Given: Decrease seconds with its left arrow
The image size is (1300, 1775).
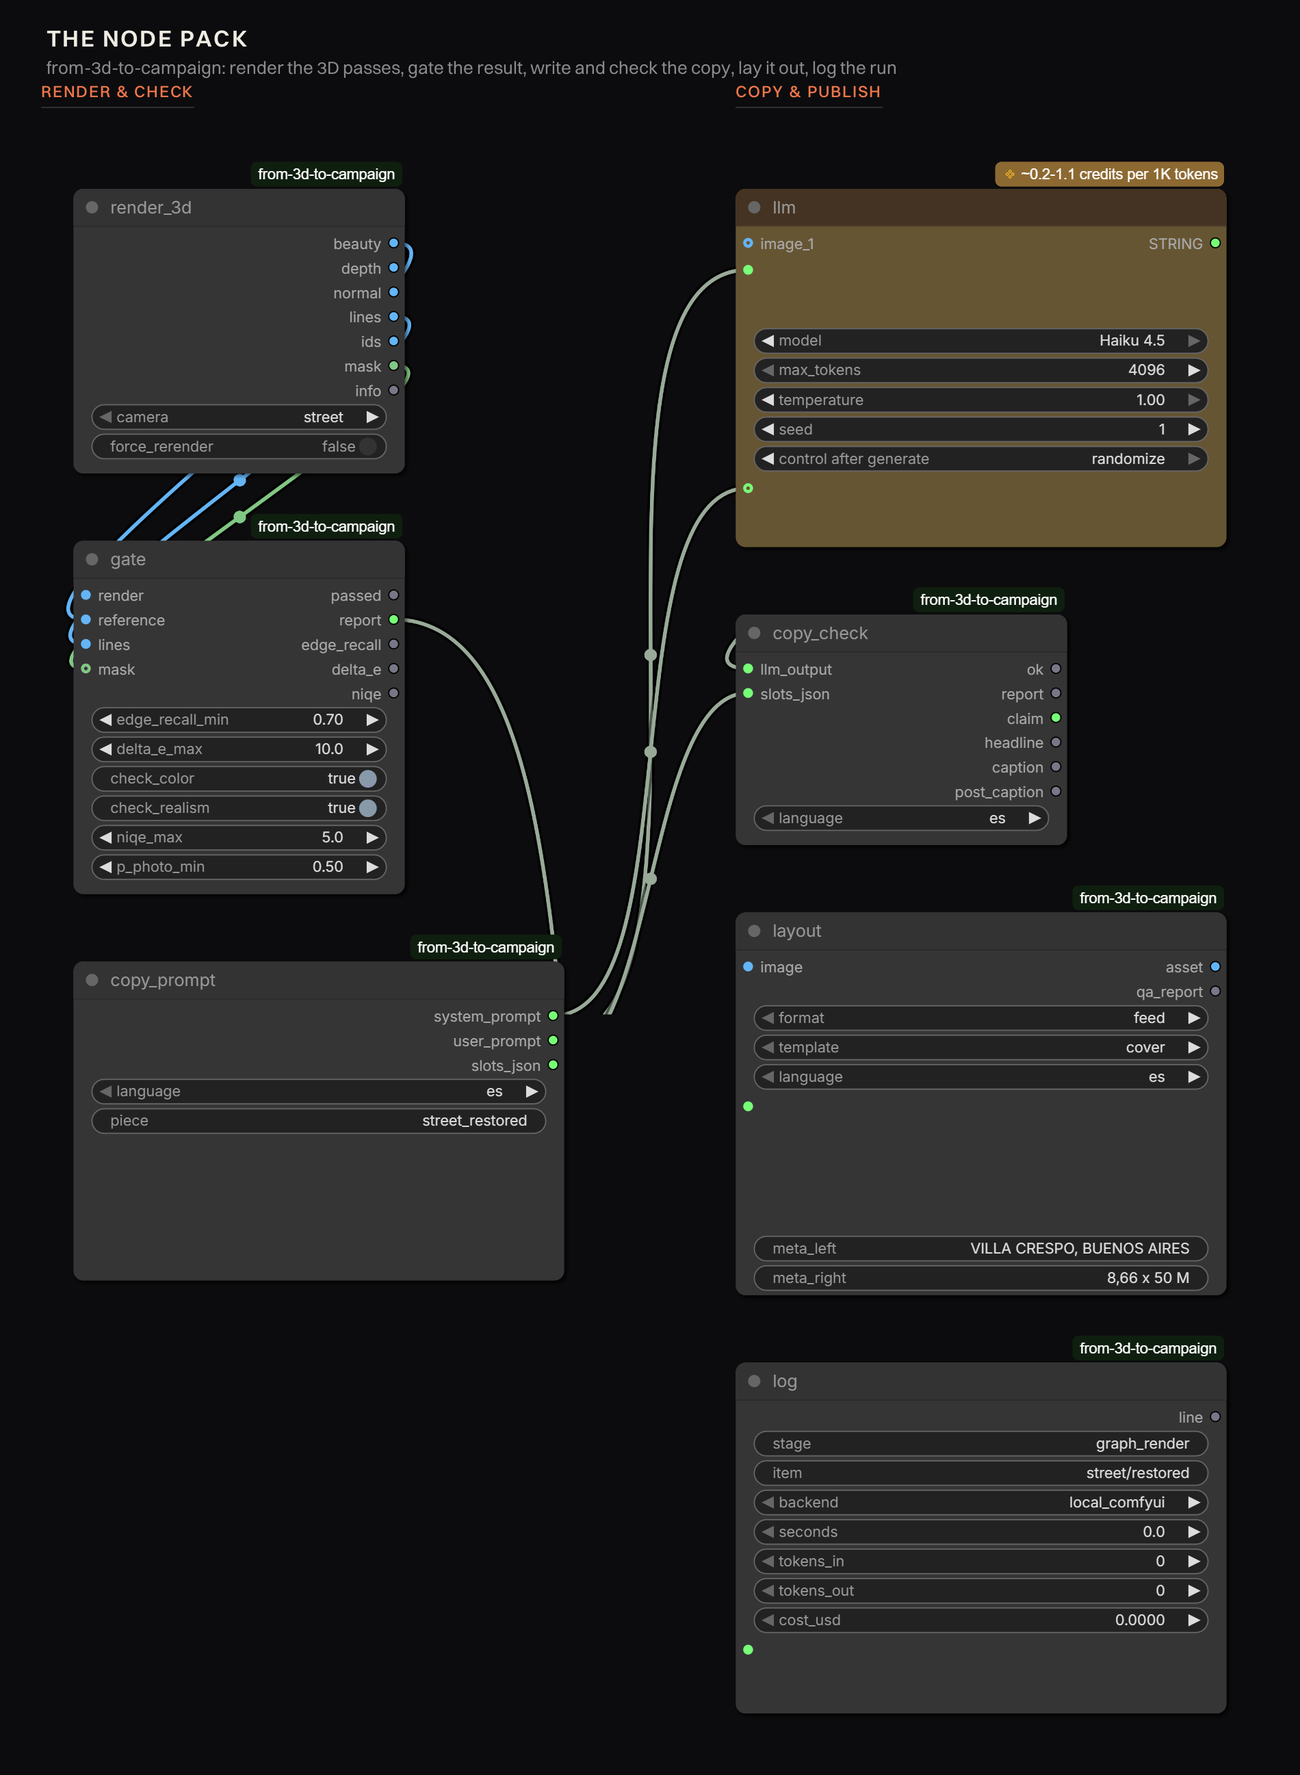Looking at the screenshot, I should tap(767, 1532).
